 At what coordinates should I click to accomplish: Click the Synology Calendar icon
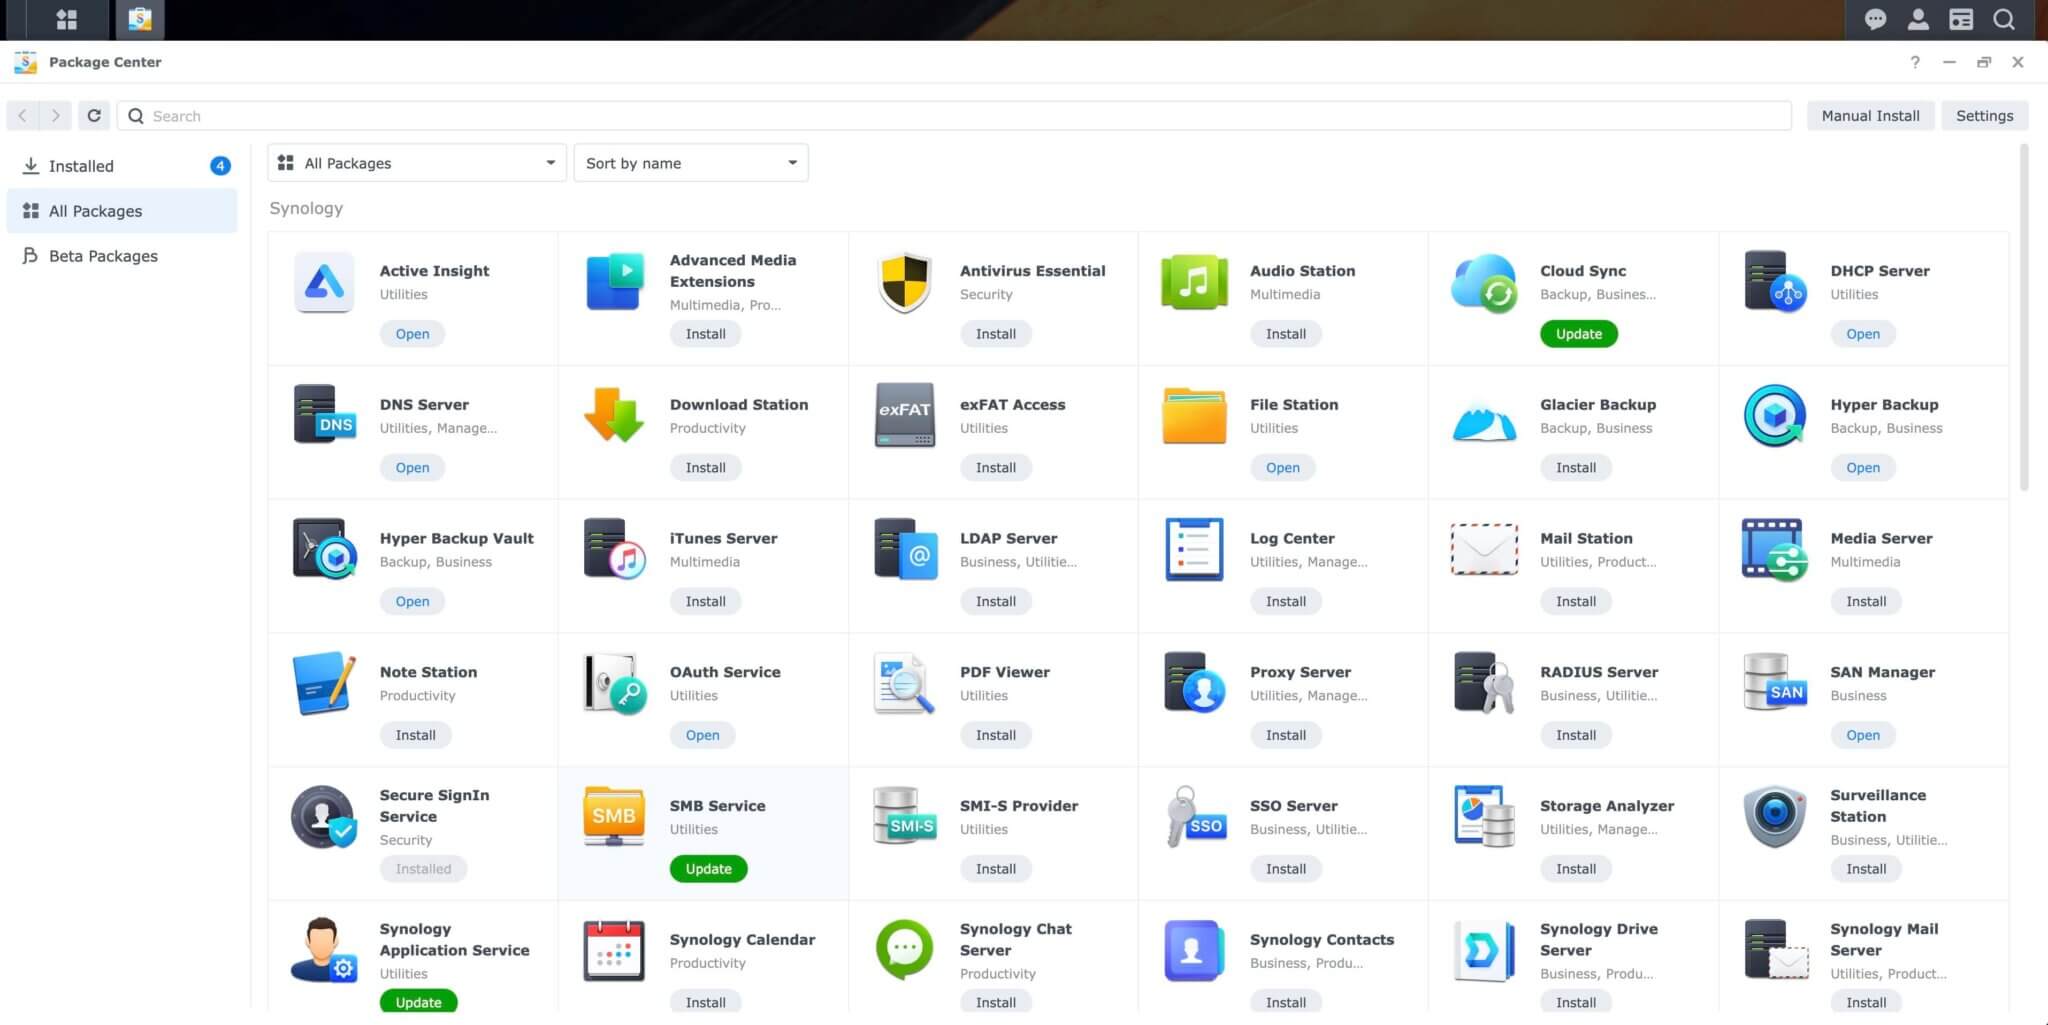click(x=614, y=950)
